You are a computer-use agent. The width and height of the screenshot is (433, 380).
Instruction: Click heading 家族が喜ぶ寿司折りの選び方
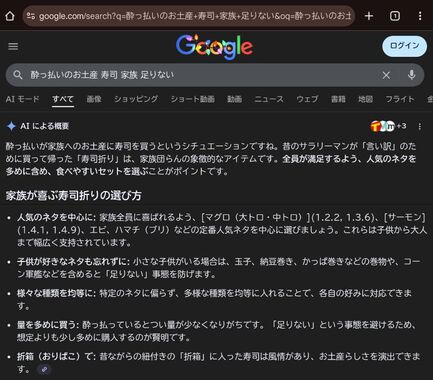click(x=74, y=195)
